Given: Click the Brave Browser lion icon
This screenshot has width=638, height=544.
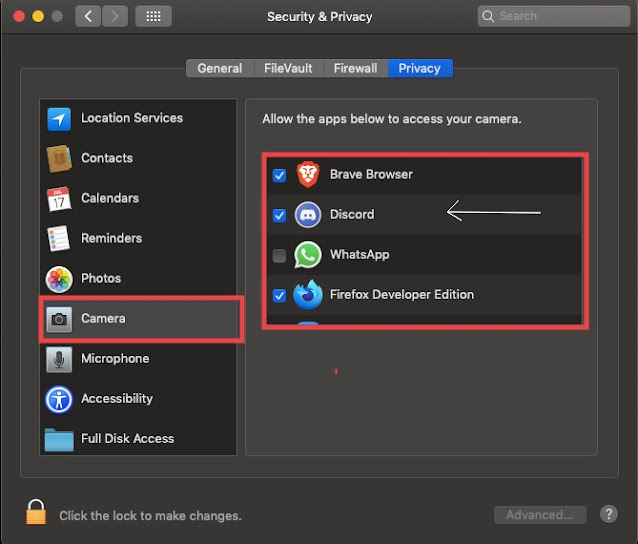Looking at the screenshot, I should coord(308,175).
